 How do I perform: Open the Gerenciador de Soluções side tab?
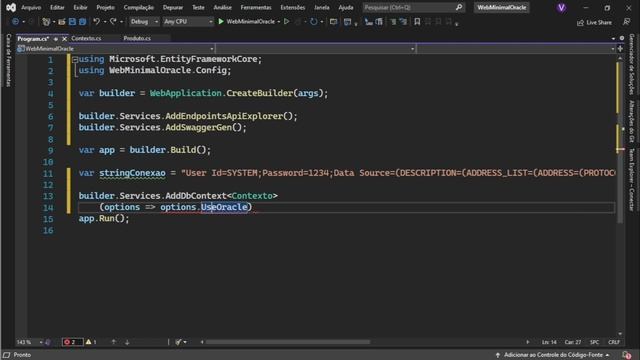tap(631, 64)
